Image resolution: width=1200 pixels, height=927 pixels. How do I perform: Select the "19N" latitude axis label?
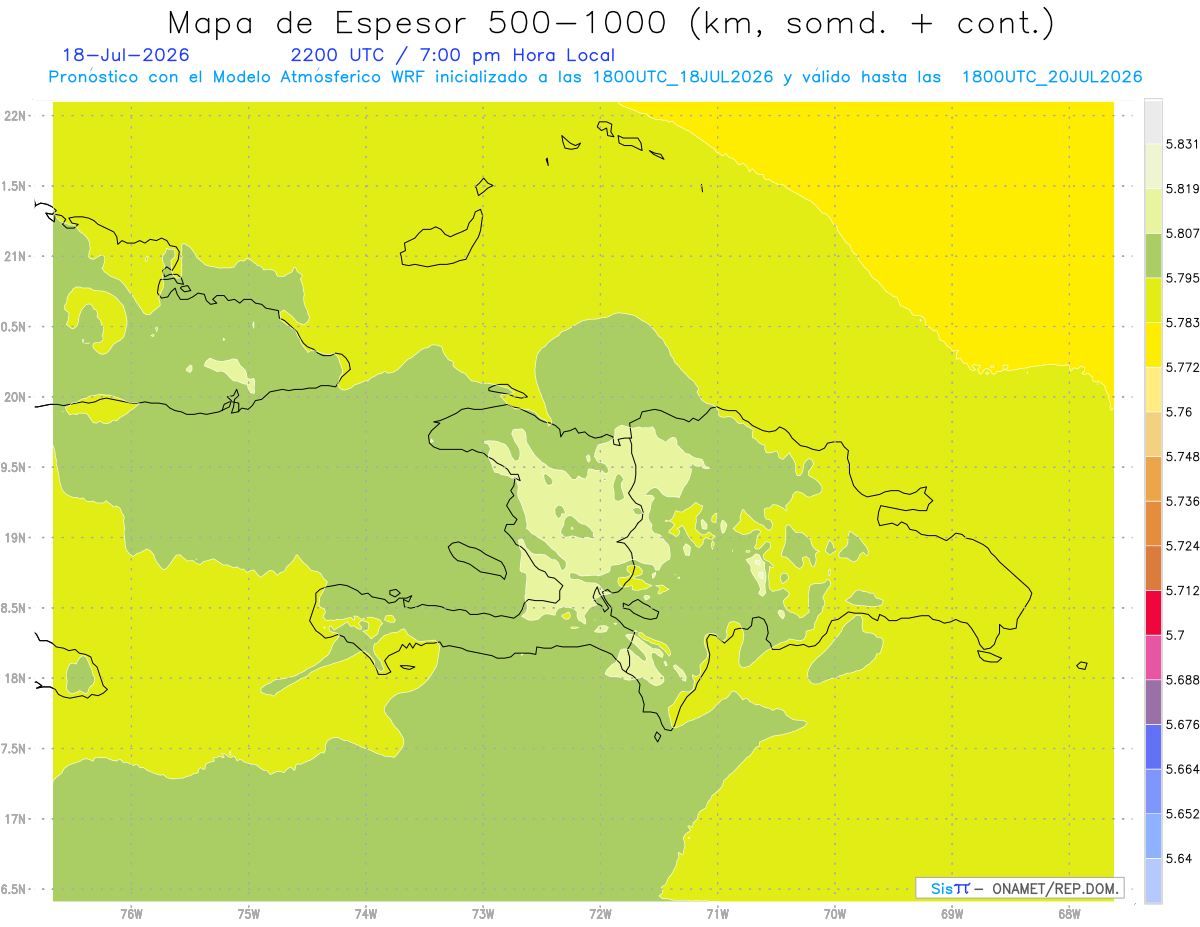tap(15, 538)
